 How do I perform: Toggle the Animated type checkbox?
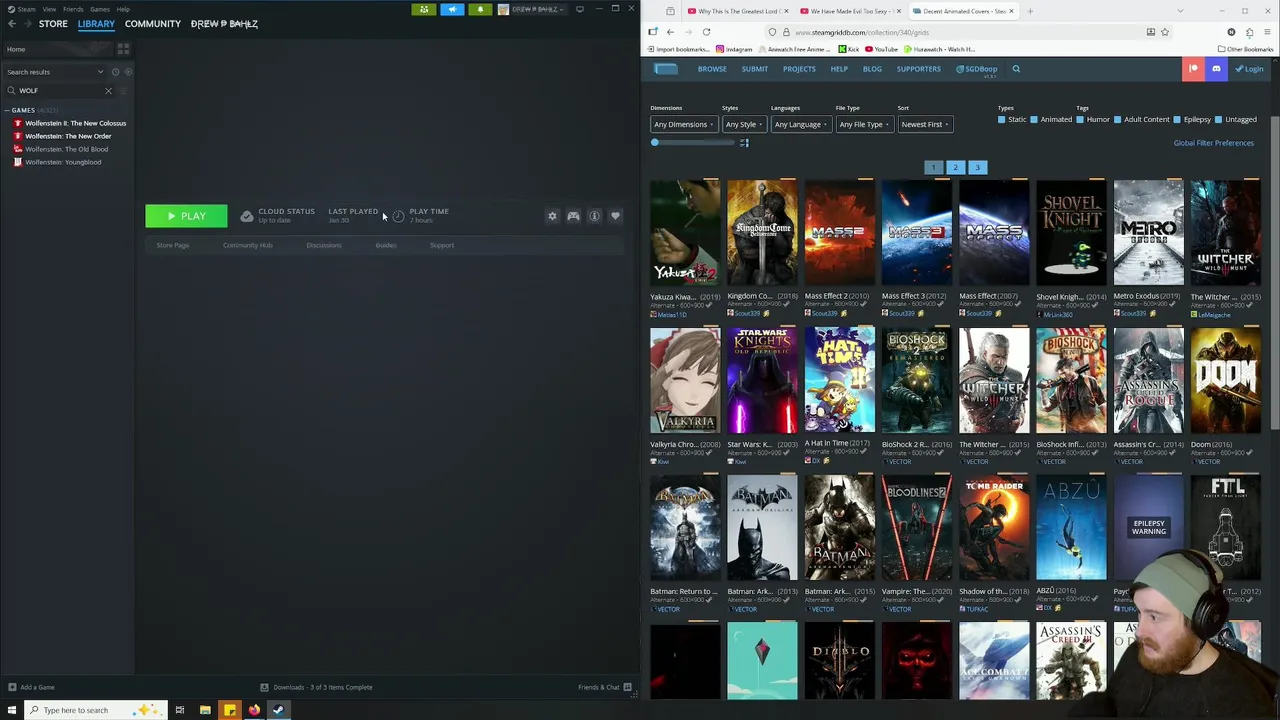coord(1034,120)
